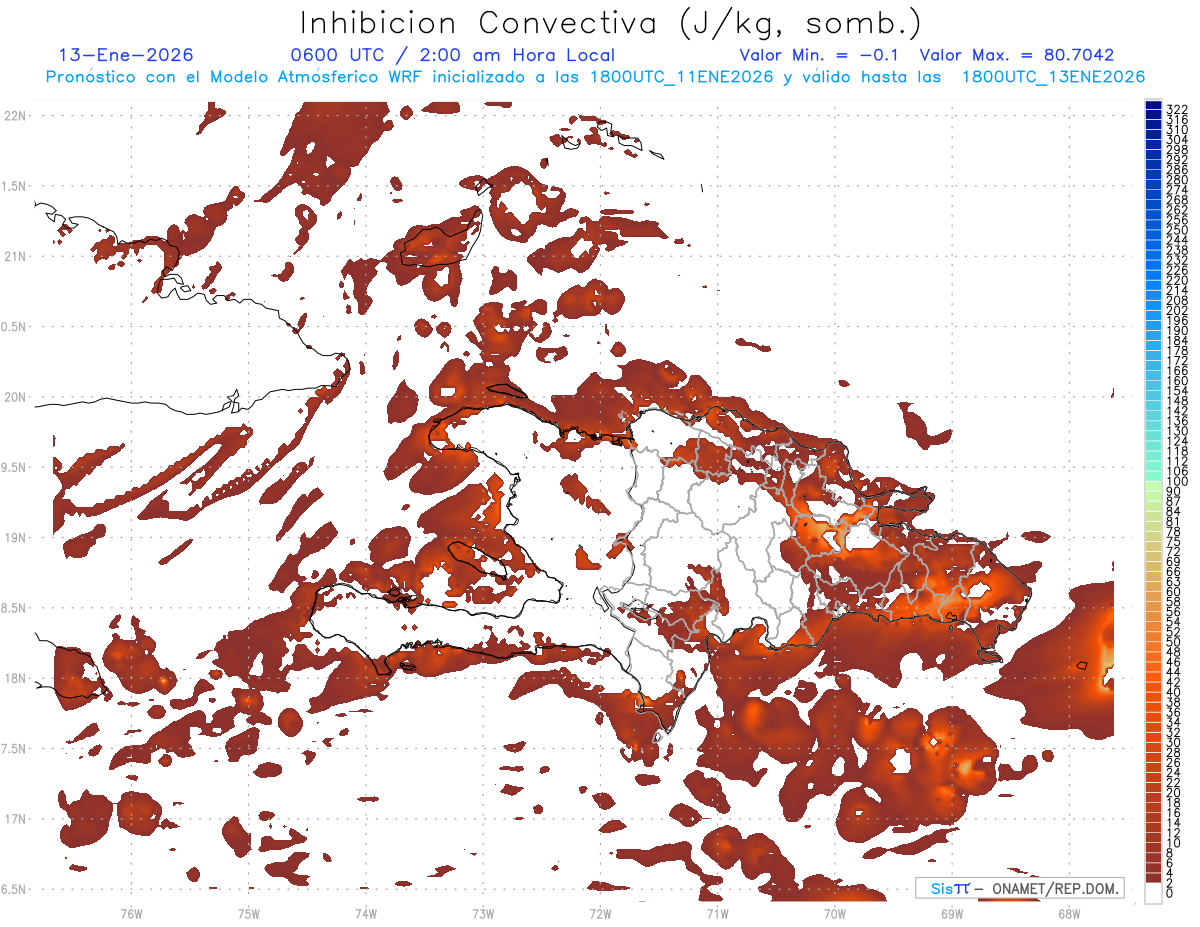Click the '76W' longitude label
Screen dimensions: 1200x927
132,913
